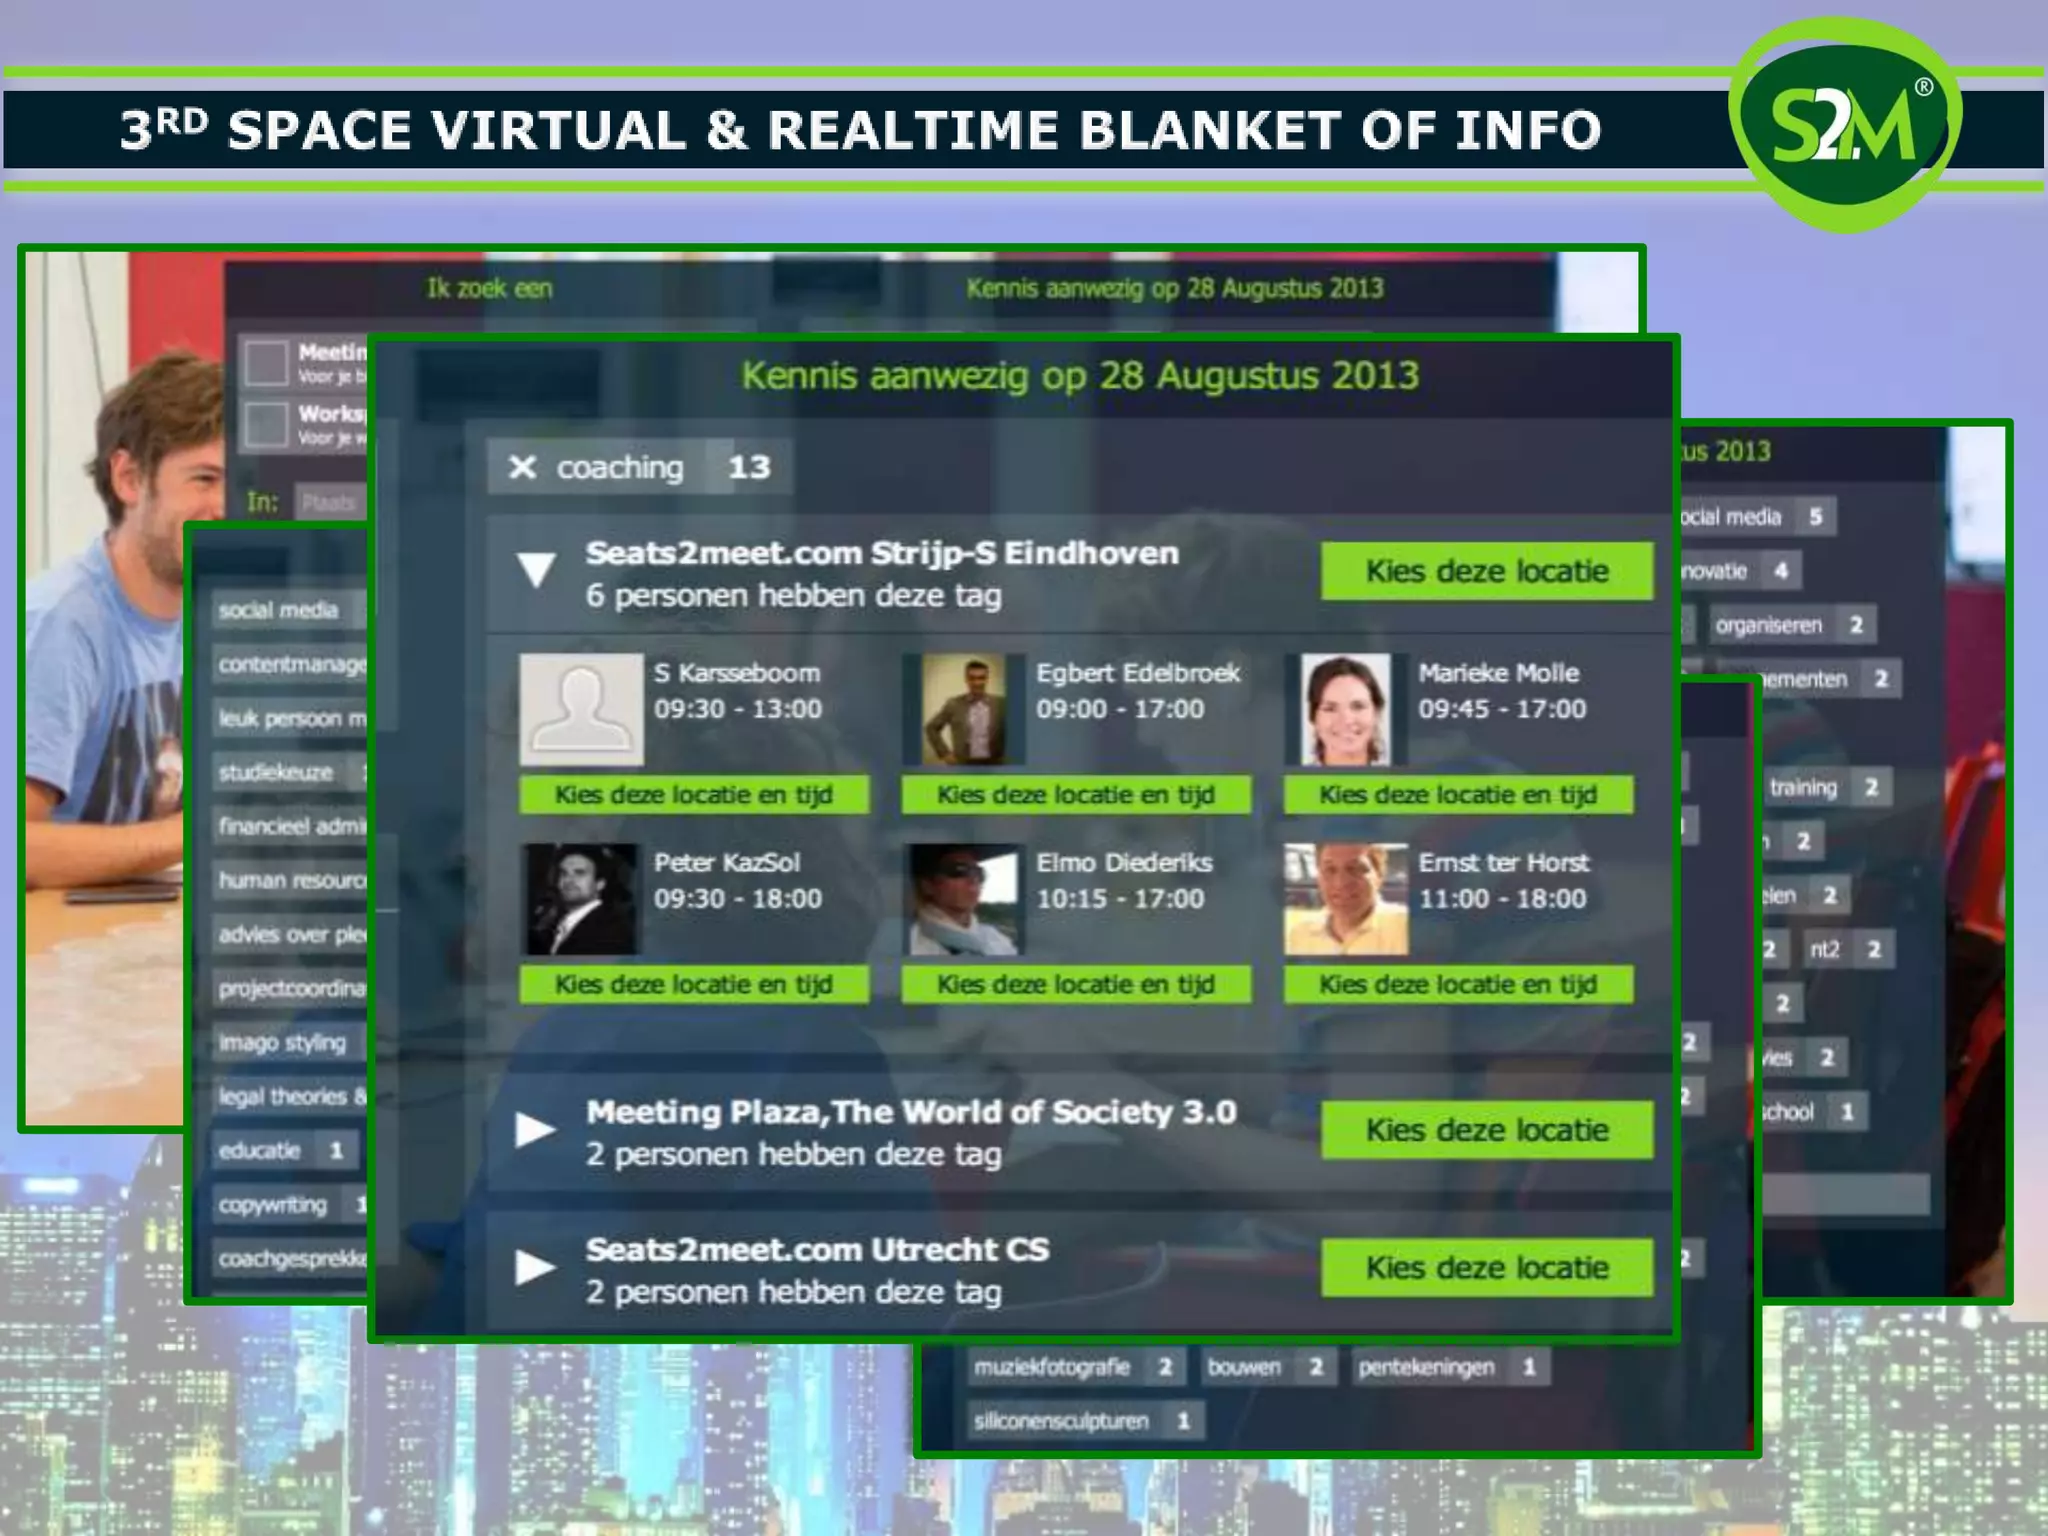2048x1536 pixels.
Task: Remove the coaching tag filter with X
Action: [522, 467]
